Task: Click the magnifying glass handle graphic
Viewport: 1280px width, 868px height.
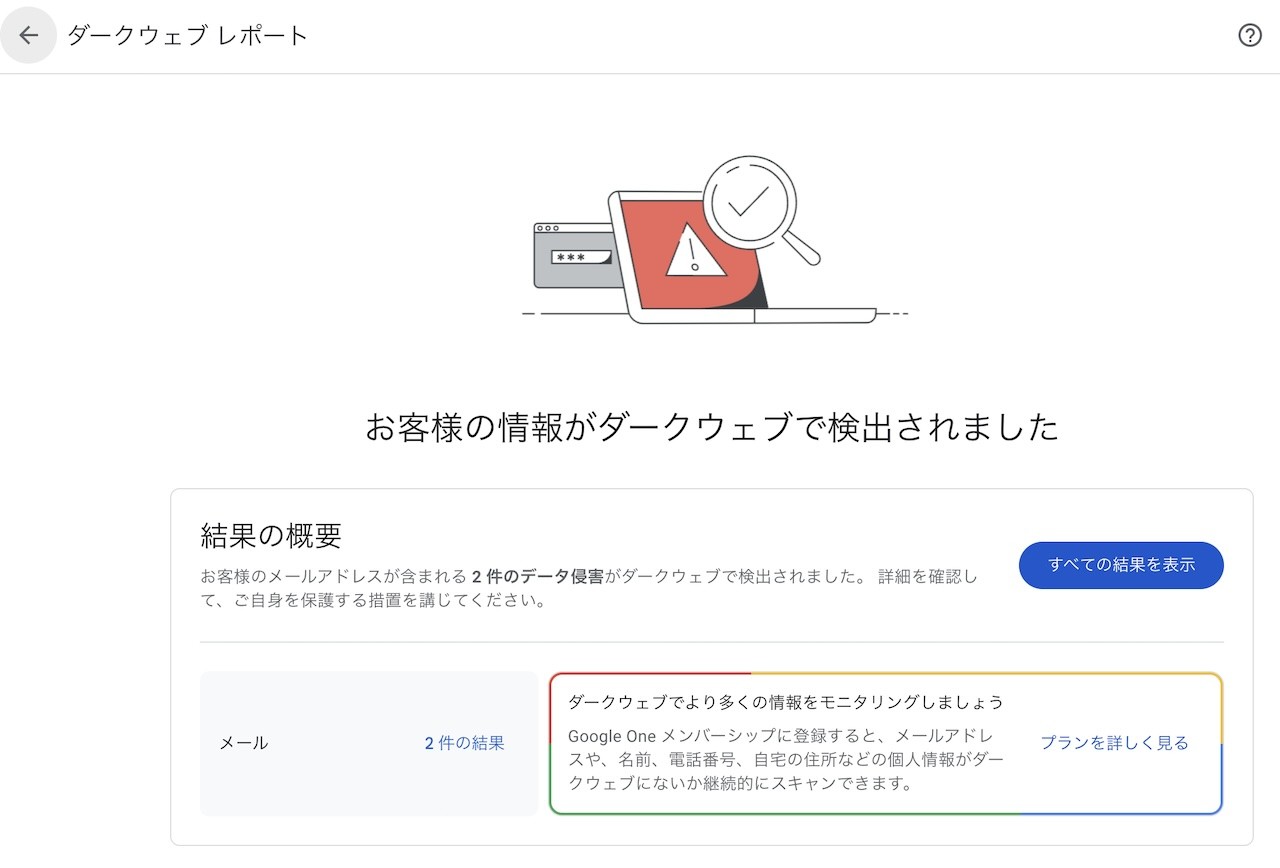Action: [800, 245]
